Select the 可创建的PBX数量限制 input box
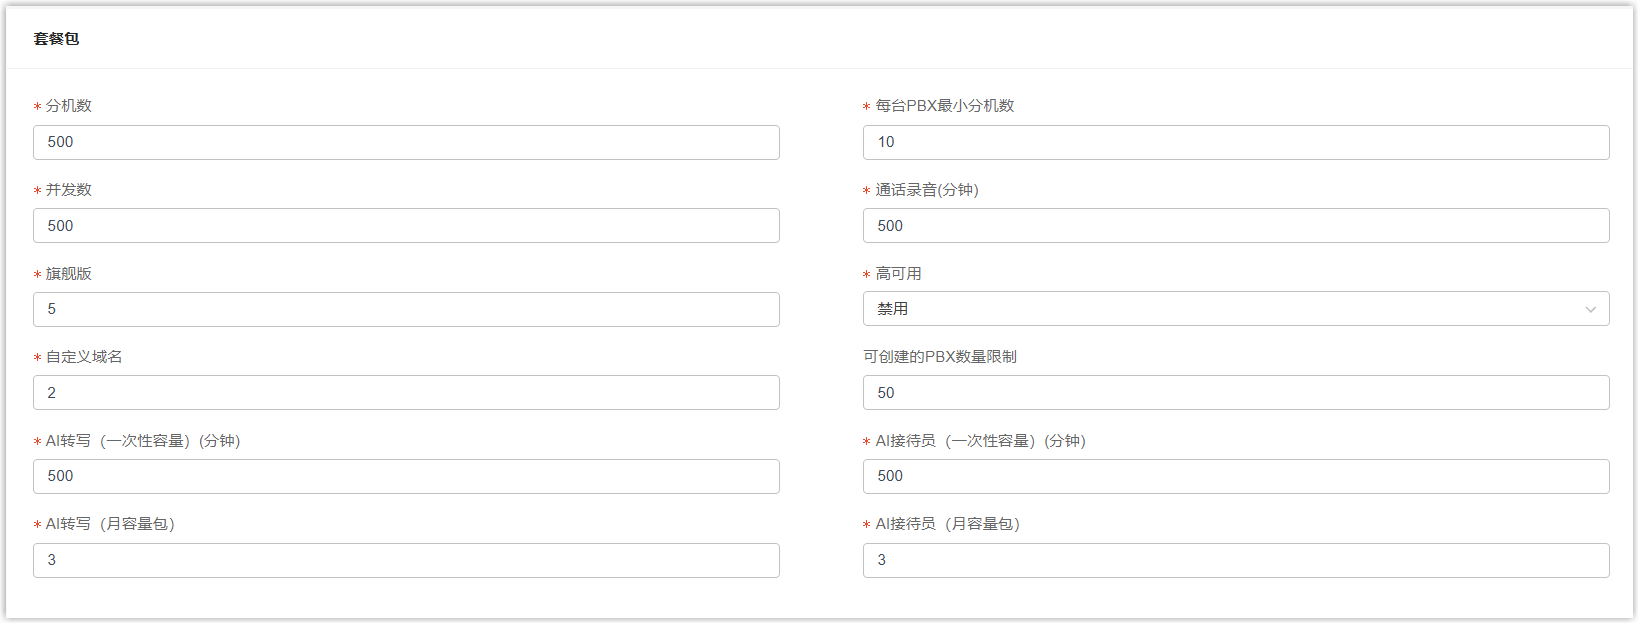Screen dimensions: 1639x624 (1235, 393)
